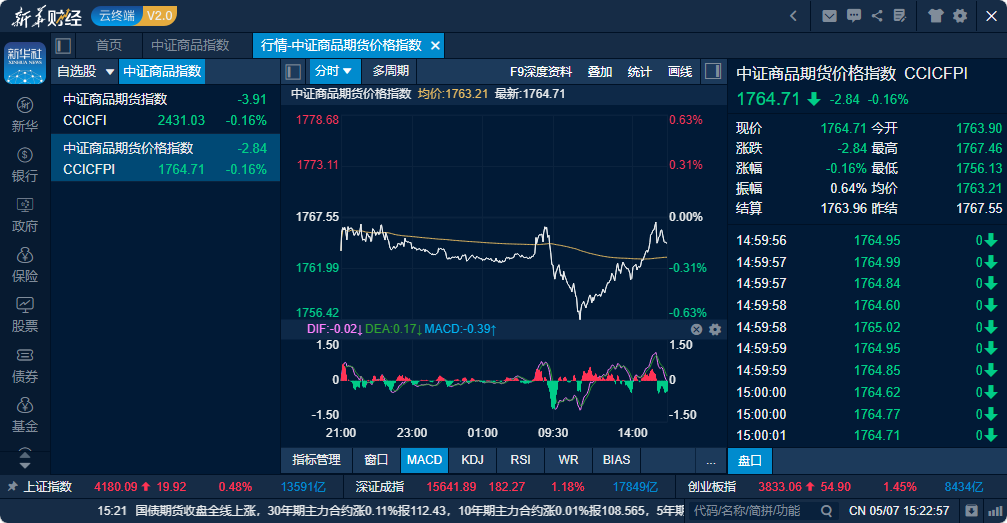Click 创业板指 in the ticker bar
This screenshot has width=1007, height=523.
[711, 487]
